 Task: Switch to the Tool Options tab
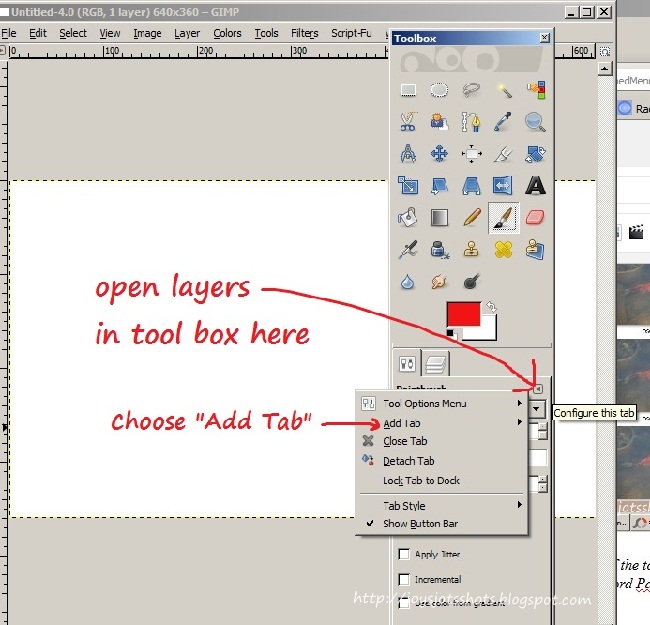point(407,364)
